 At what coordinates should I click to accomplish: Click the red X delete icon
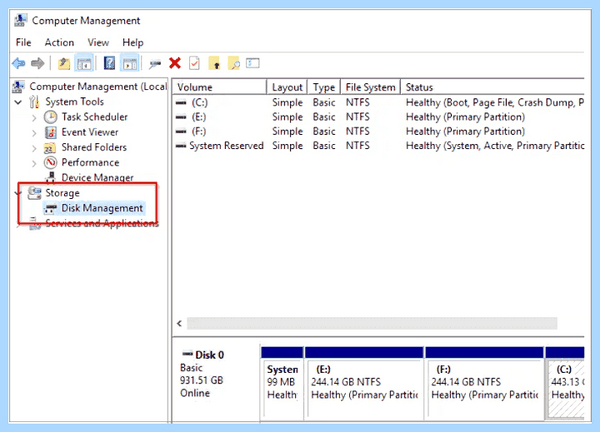coord(175,63)
